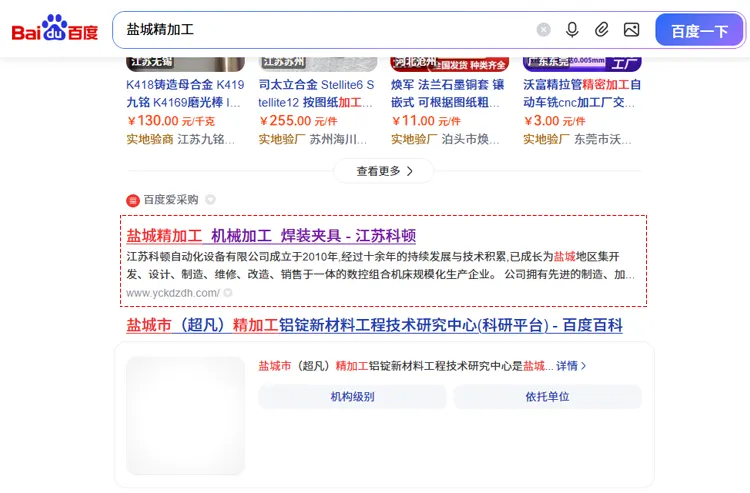Viewport: 750px width, 493px height.
Task: Open the 沃富精拉管精密加工 product link
Action: pyautogui.click(x=582, y=94)
